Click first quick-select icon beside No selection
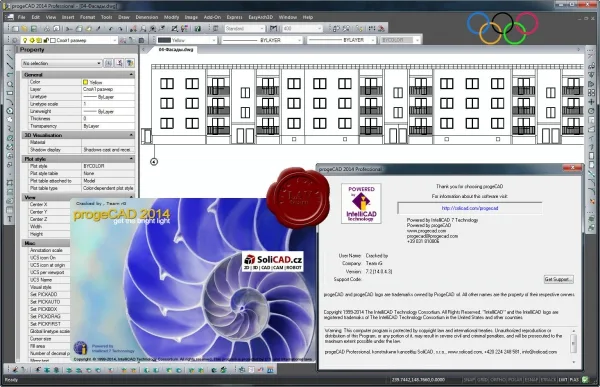600x387 pixels. pyautogui.click(x=109, y=63)
